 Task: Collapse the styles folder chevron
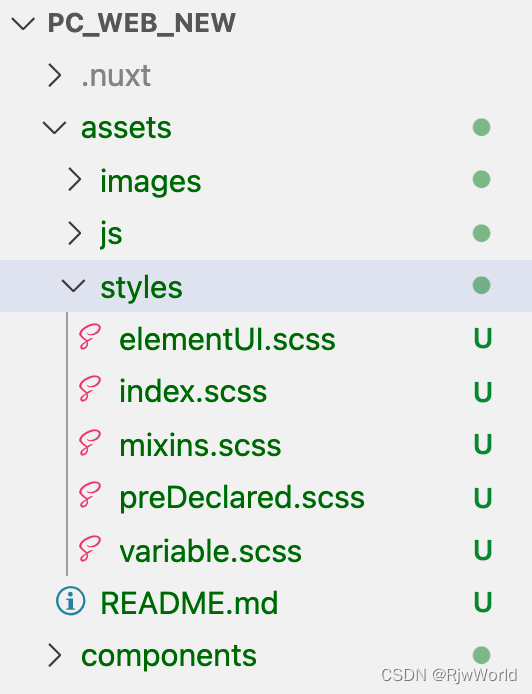73,285
